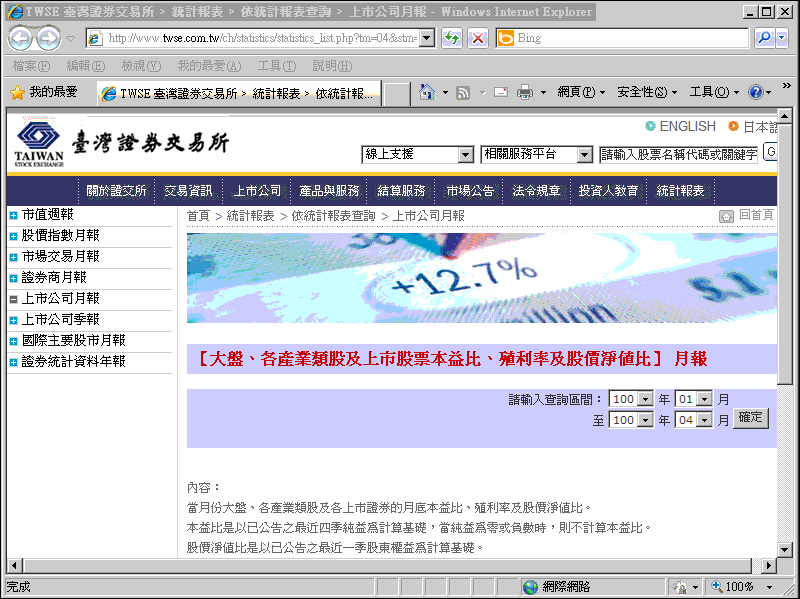Screen dimensions: 800x599
Task: Expand the 市場交易月報 tree item
Action: pyautogui.click(x=13, y=258)
